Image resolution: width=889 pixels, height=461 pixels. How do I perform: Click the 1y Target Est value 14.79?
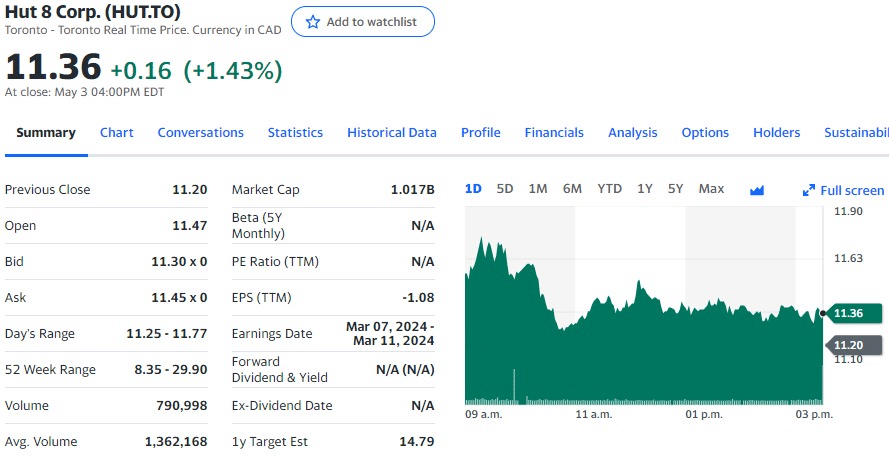pyautogui.click(x=417, y=442)
